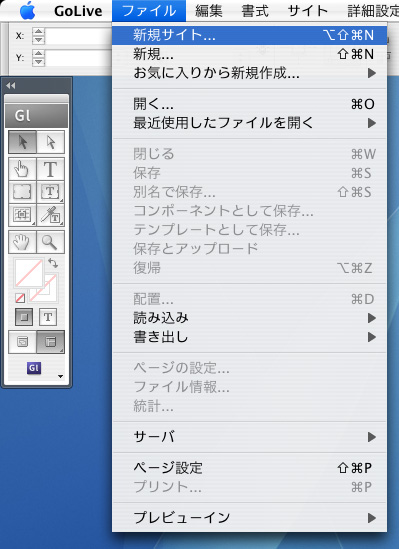Click the greyed コンポーネントとして保存... entry
Viewport: 399px width, 549px height.
point(249,211)
